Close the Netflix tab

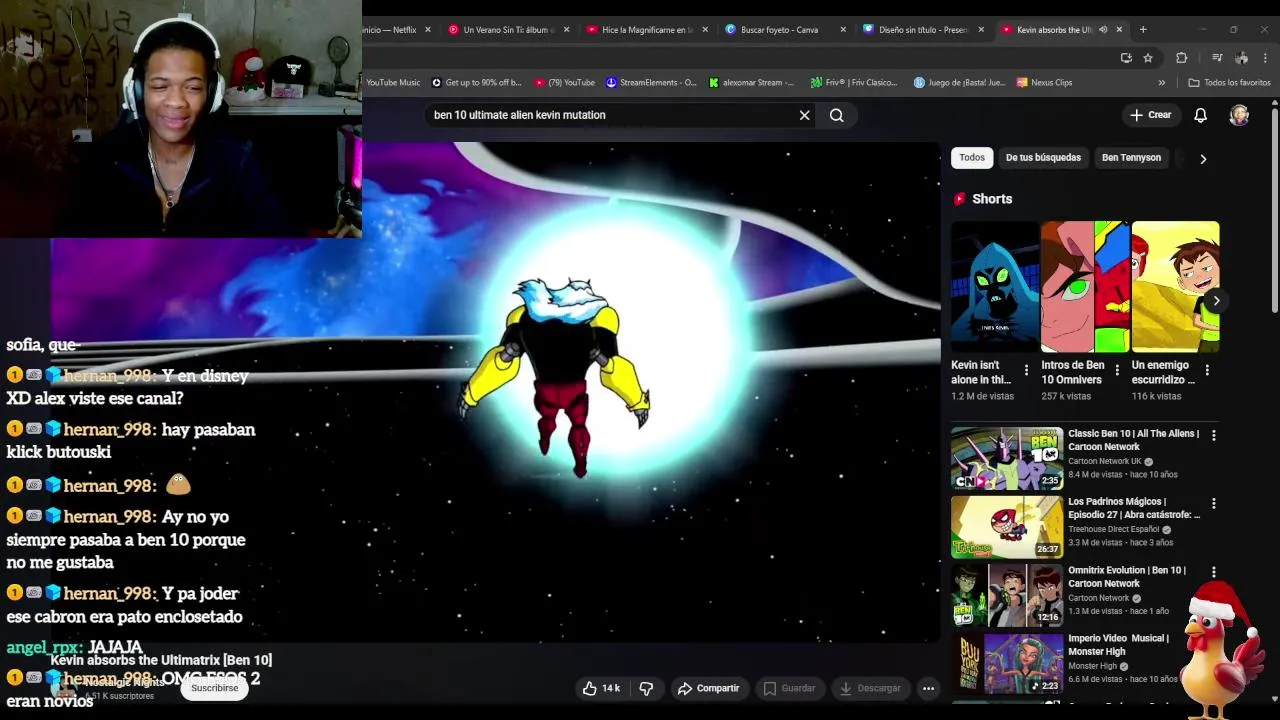coord(428,30)
